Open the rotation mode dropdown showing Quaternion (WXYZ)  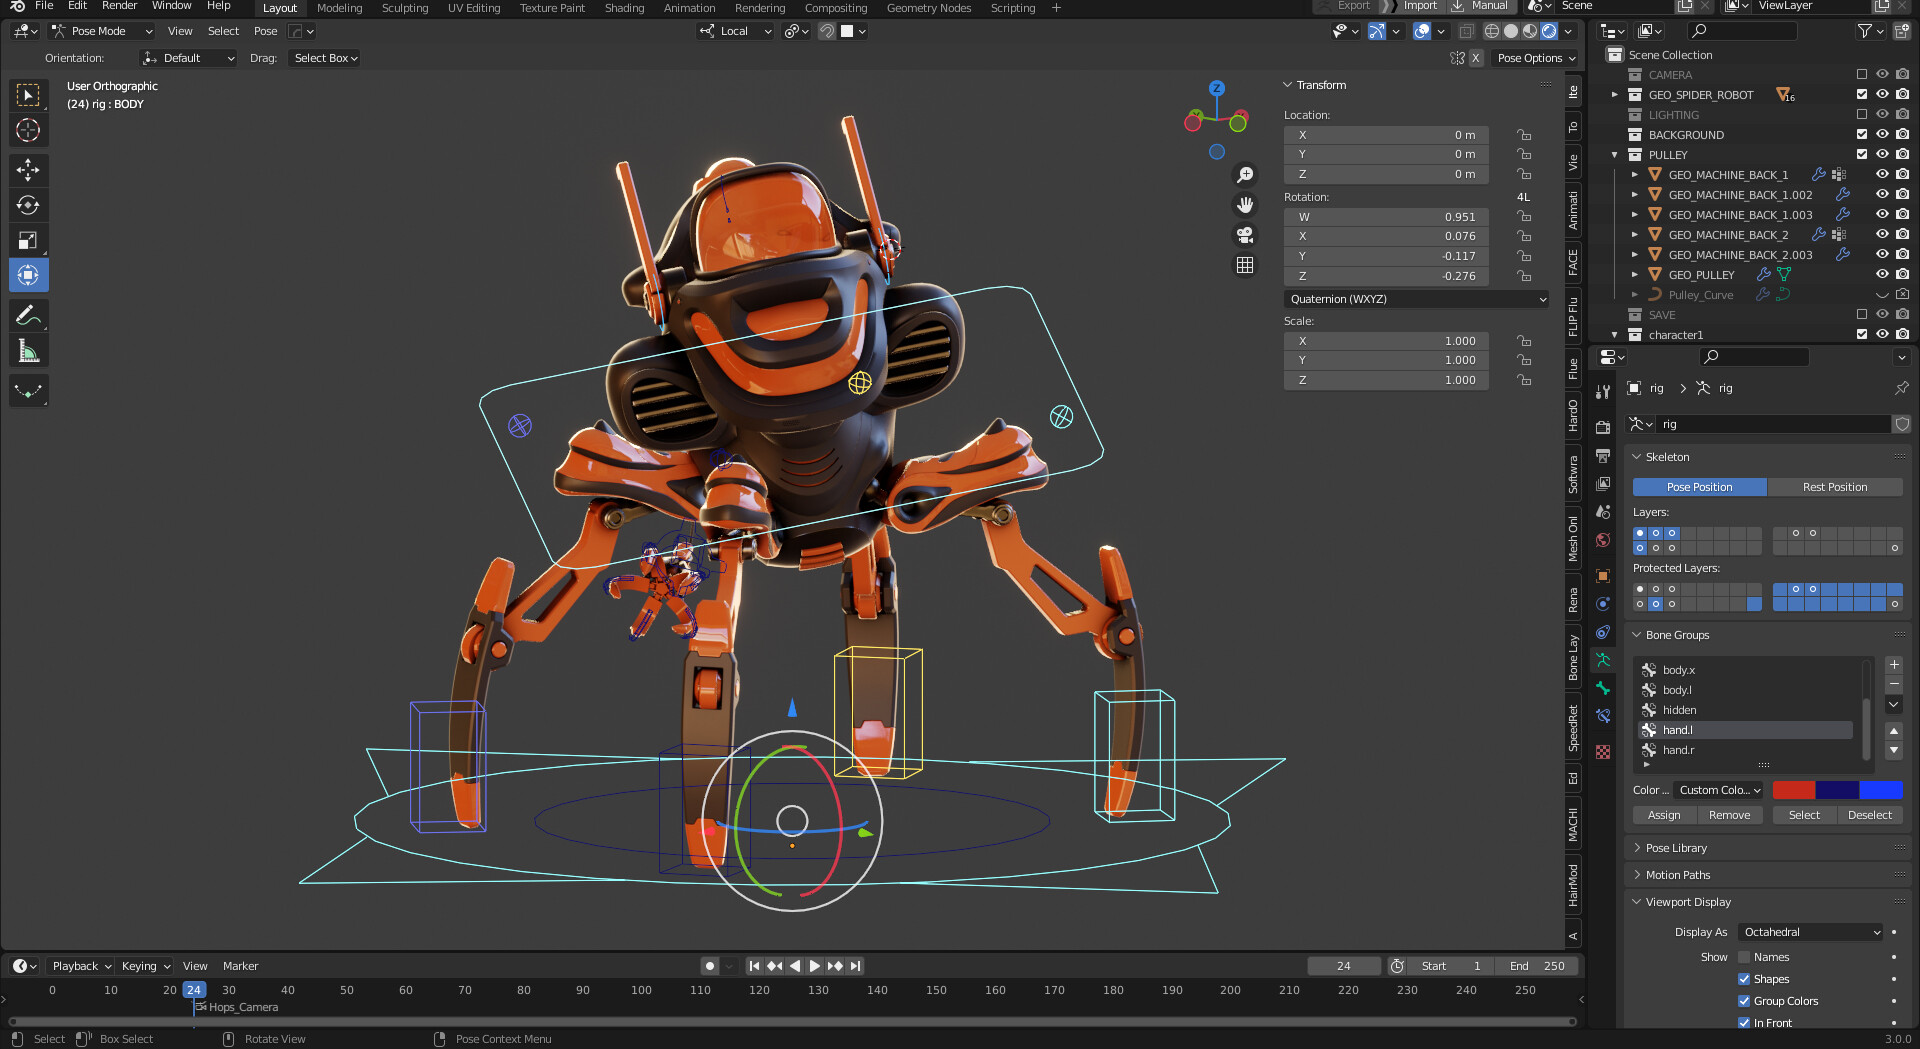1416,298
